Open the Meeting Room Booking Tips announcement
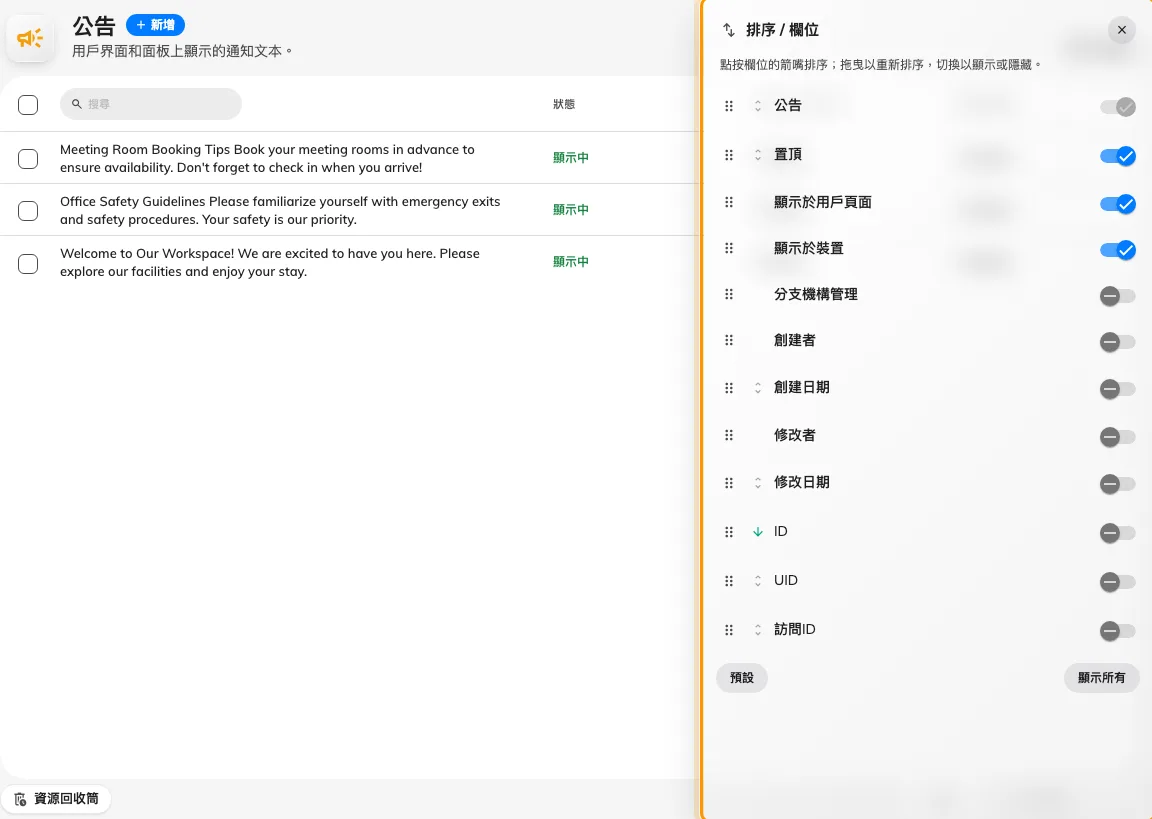 267,159
